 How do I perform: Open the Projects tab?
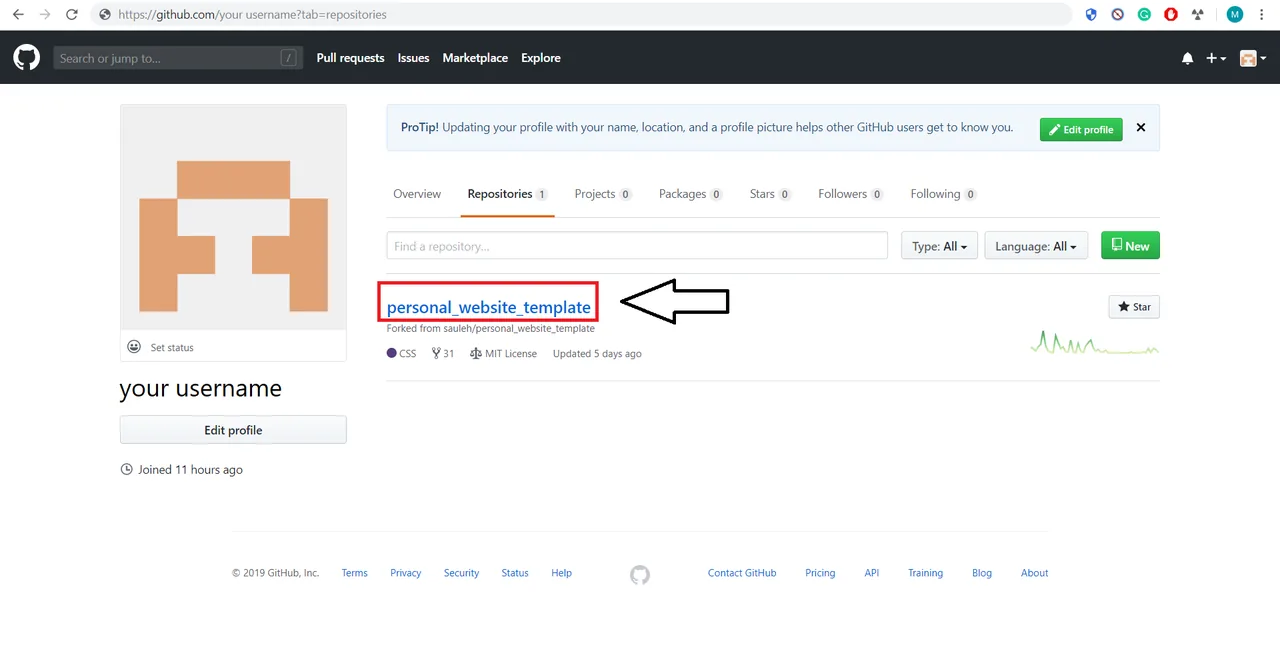tap(603, 194)
